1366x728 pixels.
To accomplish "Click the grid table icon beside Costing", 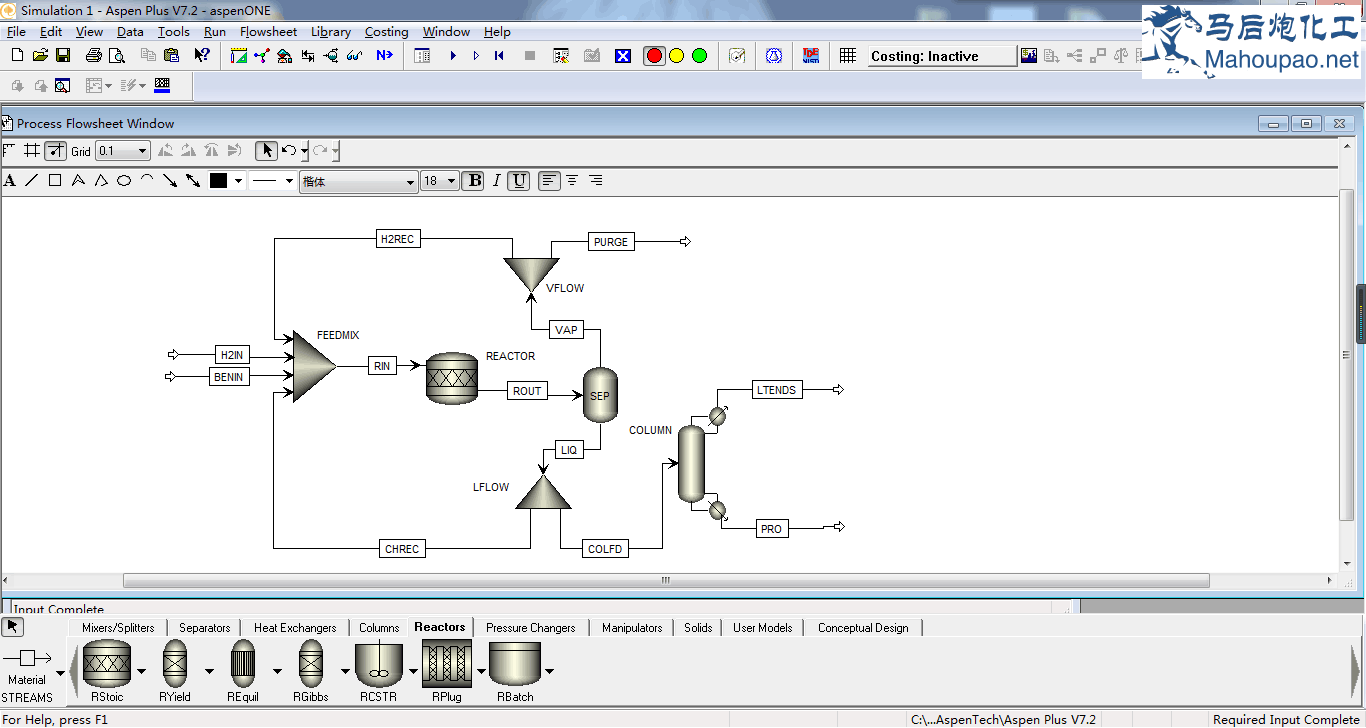I will [x=848, y=56].
